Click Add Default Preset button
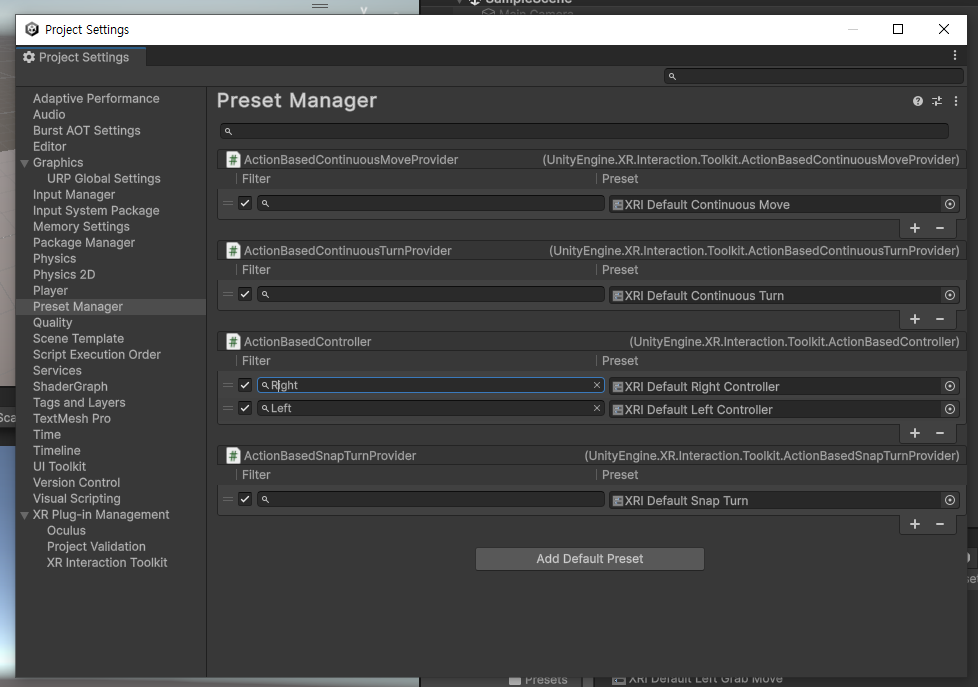 pos(589,559)
